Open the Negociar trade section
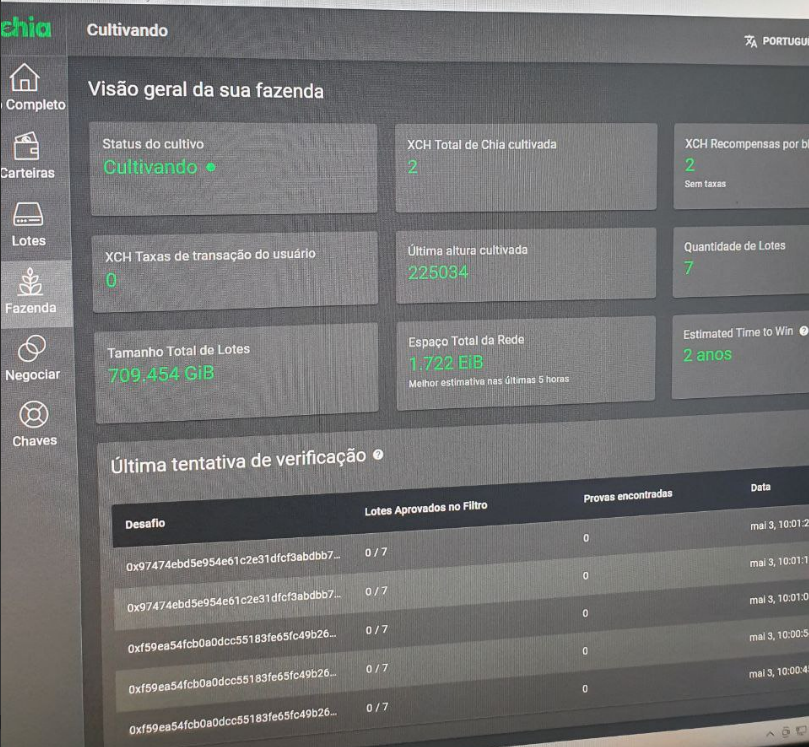 32,358
